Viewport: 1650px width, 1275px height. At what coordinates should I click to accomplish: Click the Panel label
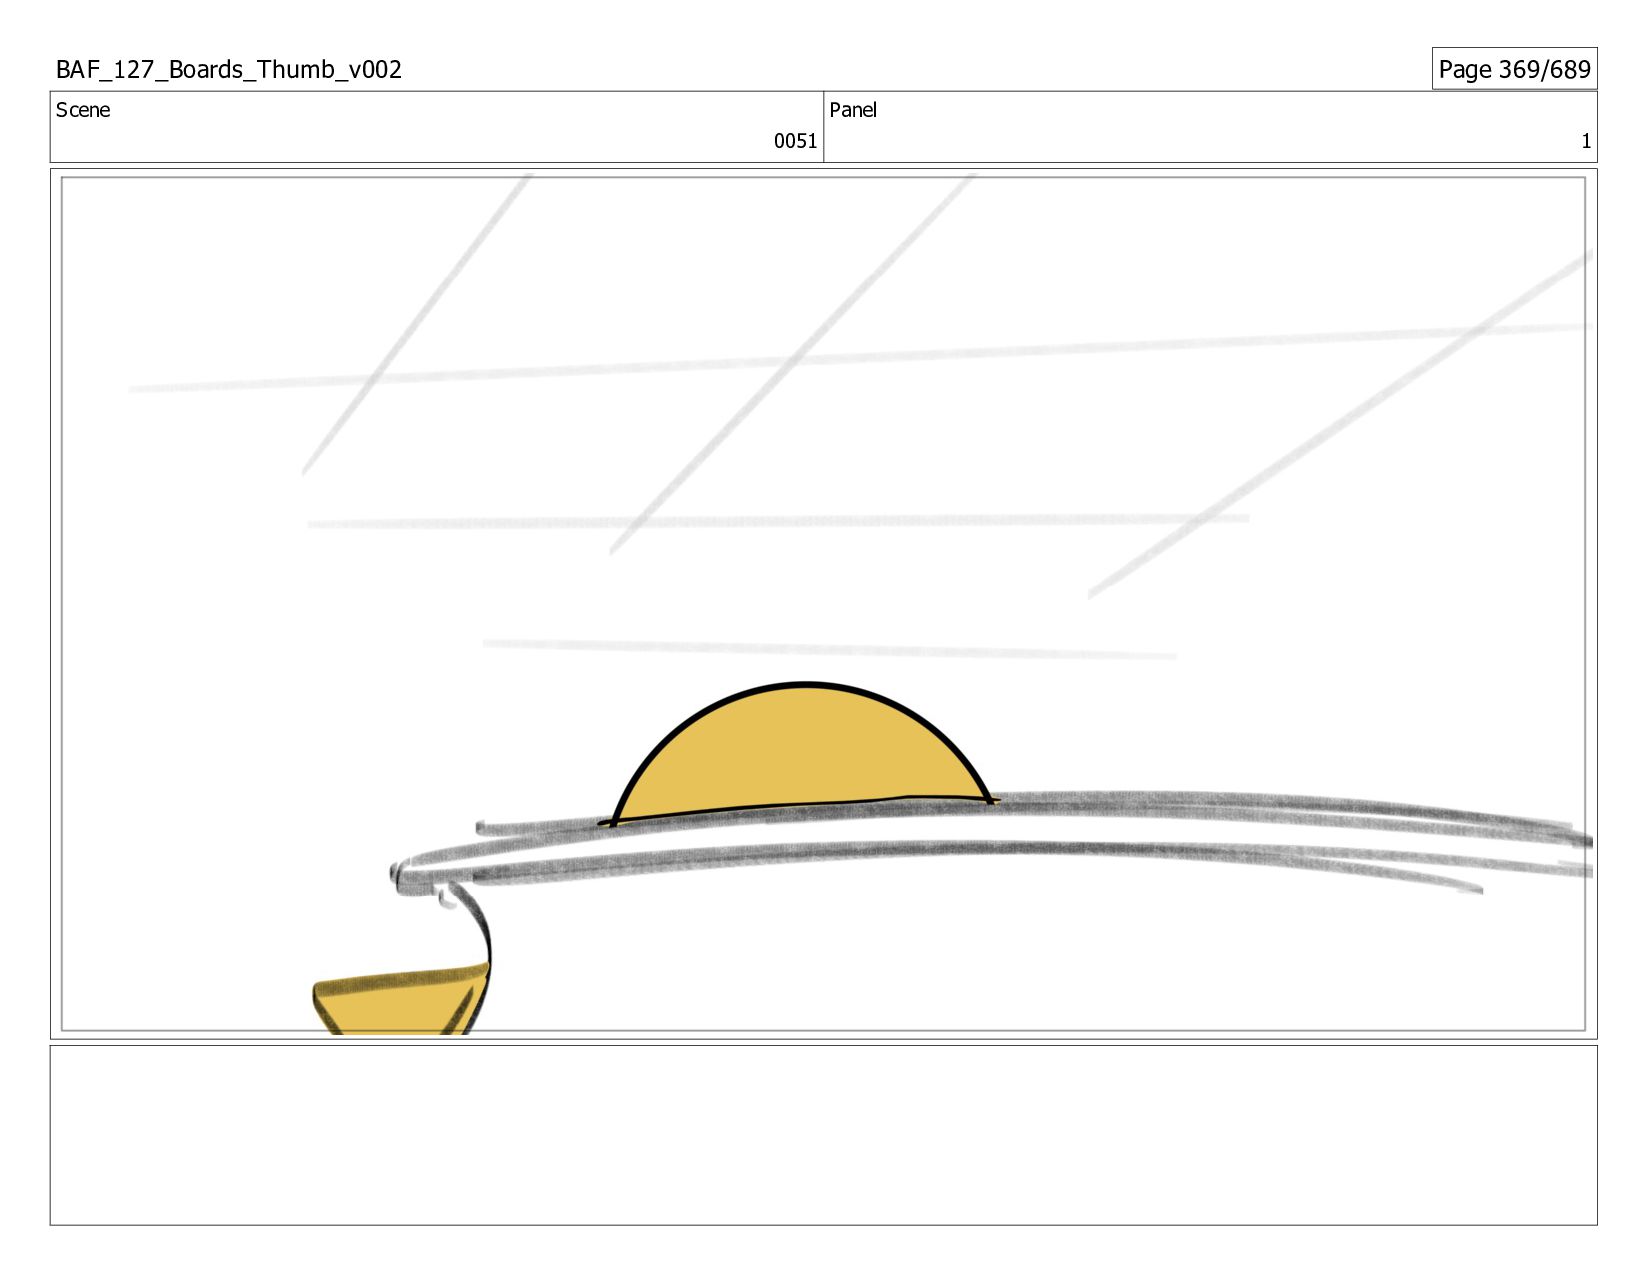tap(853, 110)
